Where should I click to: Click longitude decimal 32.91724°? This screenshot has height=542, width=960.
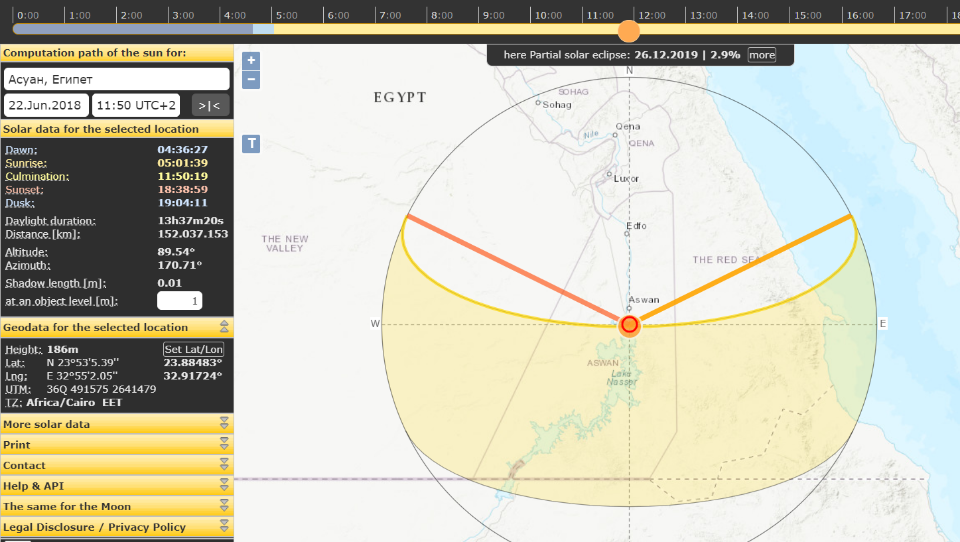pyautogui.click(x=192, y=376)
